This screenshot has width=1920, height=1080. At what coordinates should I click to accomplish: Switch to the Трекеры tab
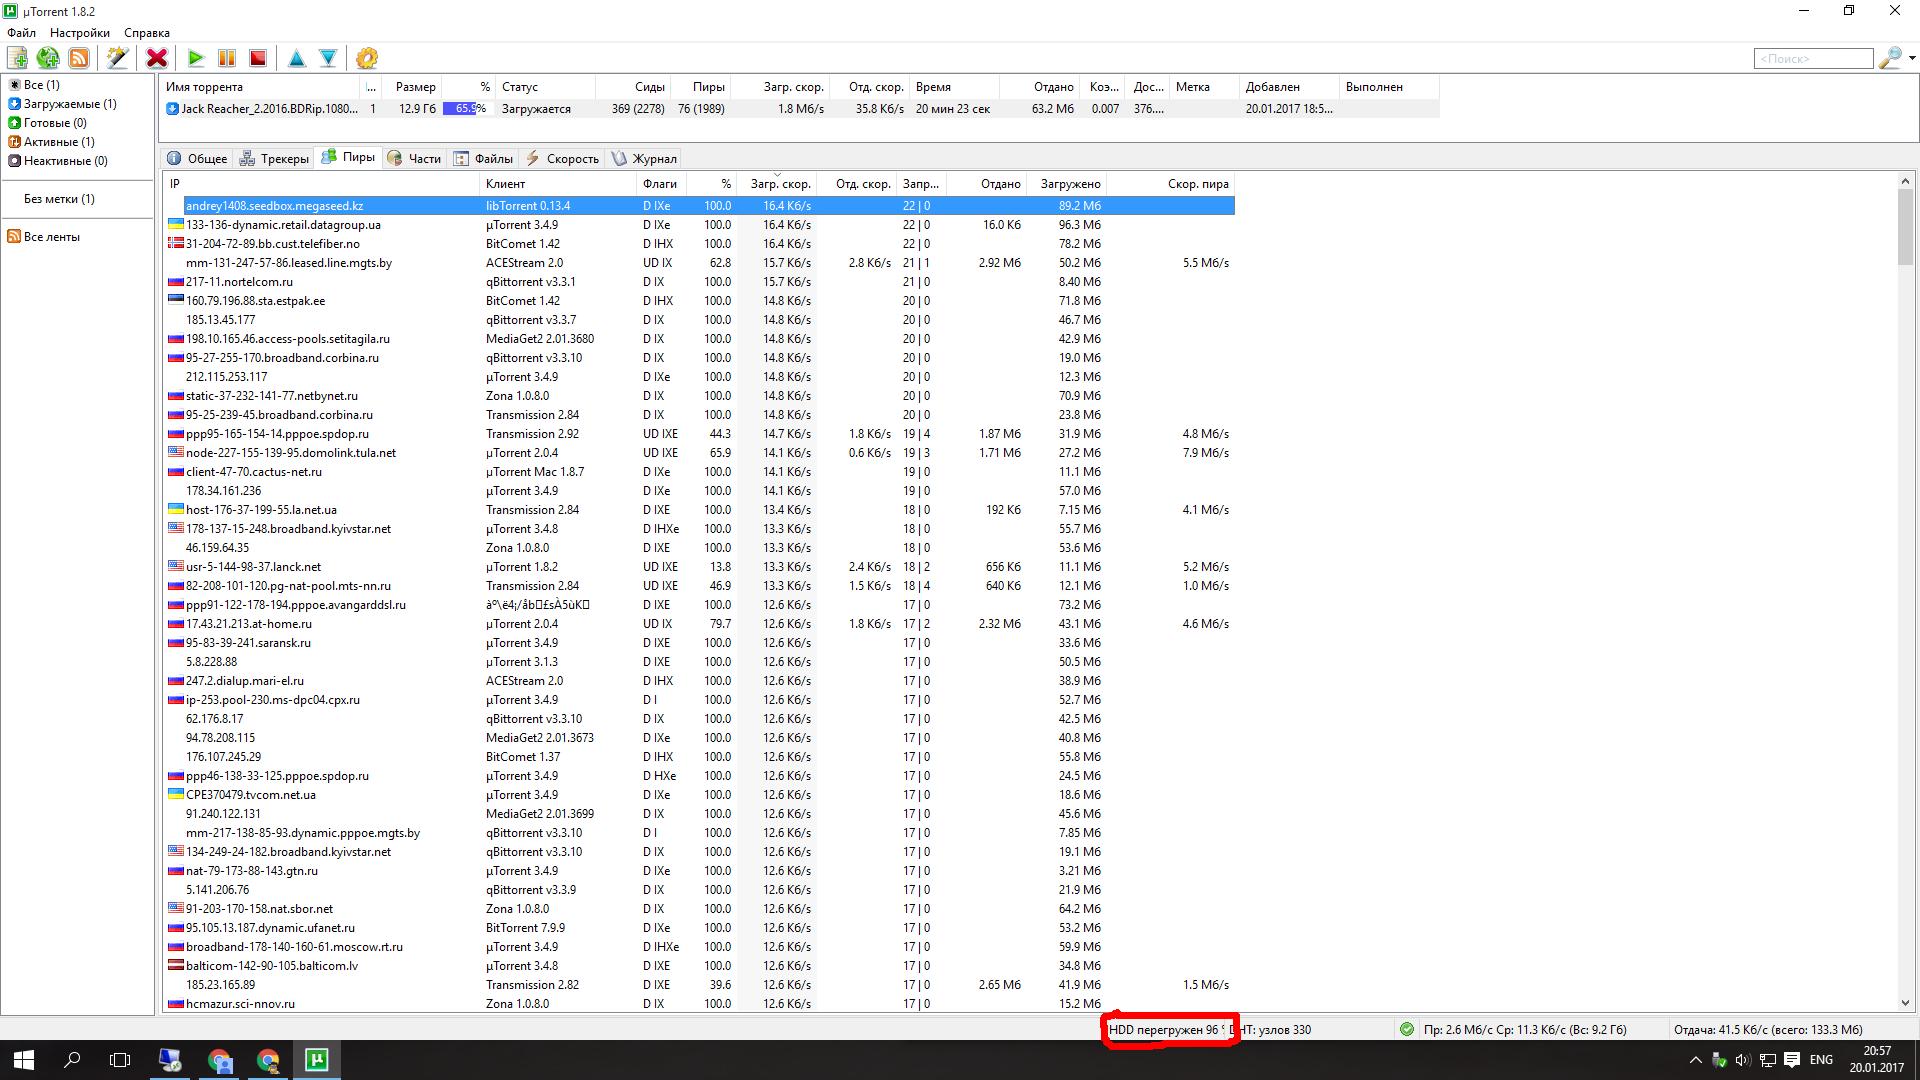click(275, 158)
